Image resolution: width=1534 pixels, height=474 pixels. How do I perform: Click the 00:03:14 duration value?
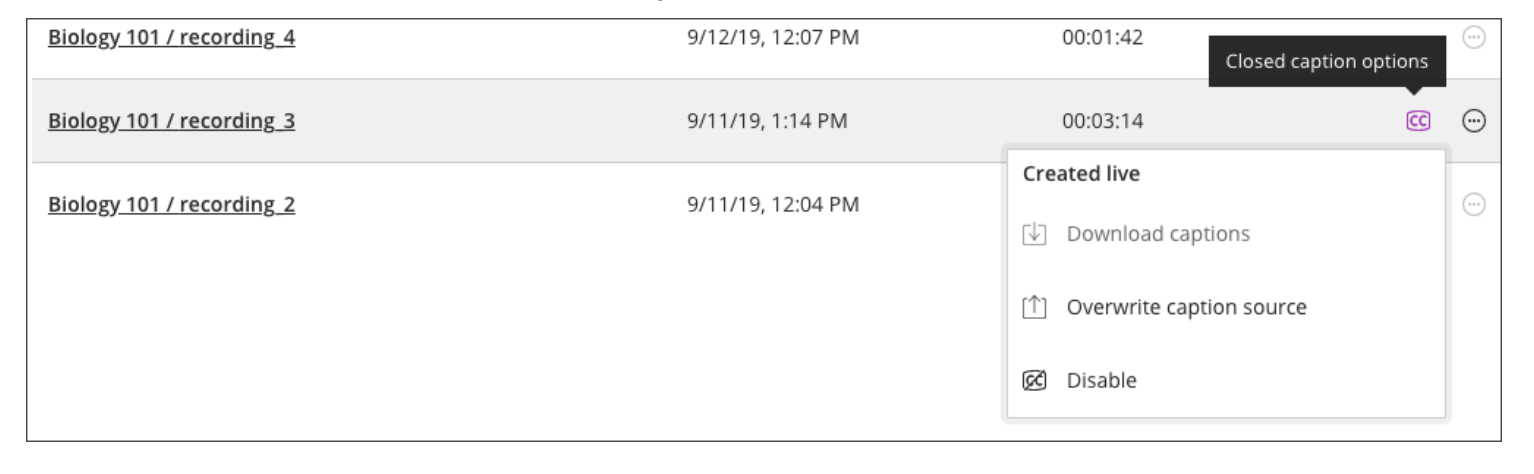click(x=1102, y=122)
